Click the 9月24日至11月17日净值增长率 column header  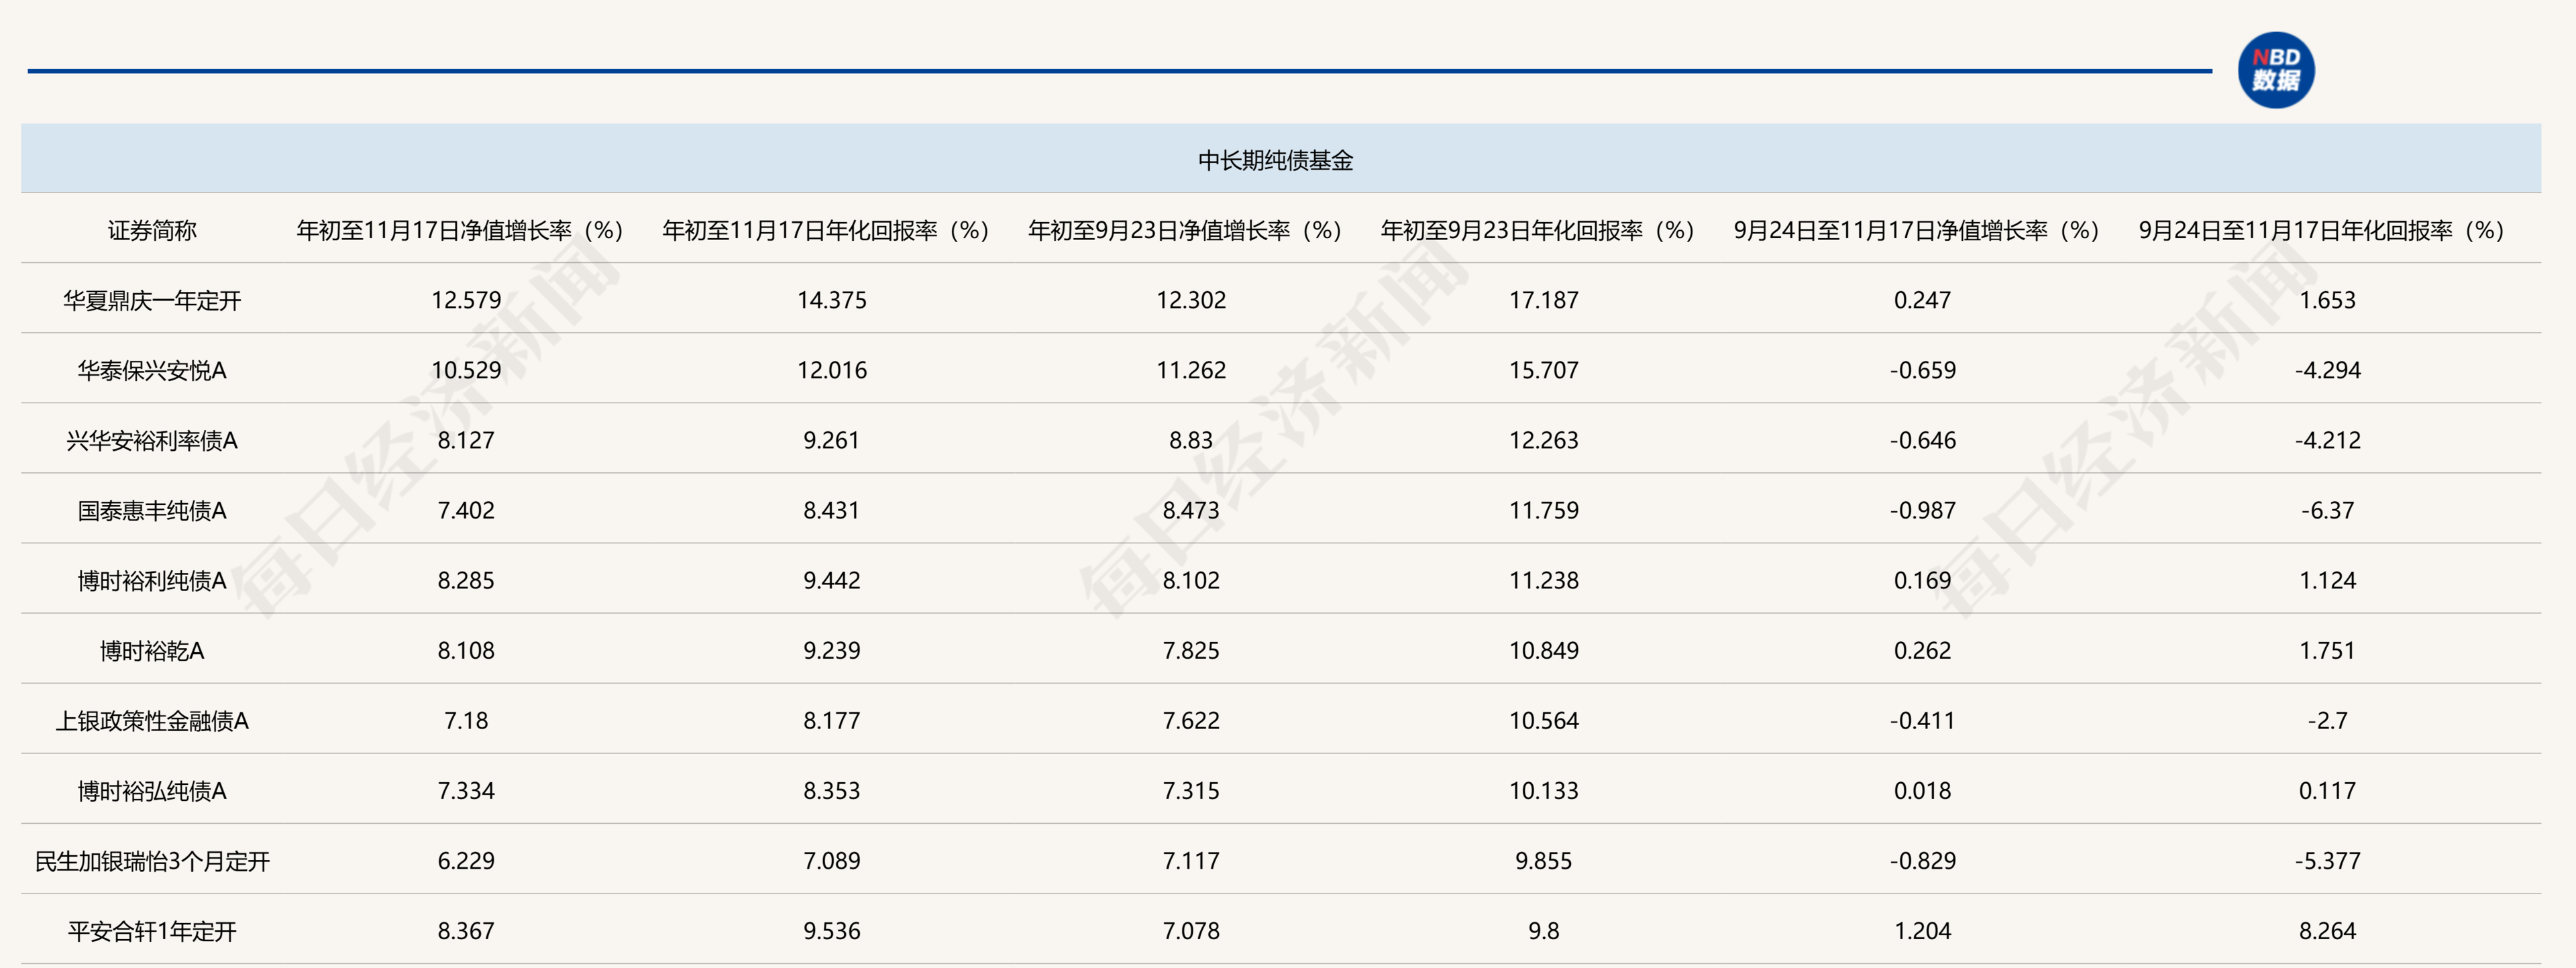coord(1916,230)
